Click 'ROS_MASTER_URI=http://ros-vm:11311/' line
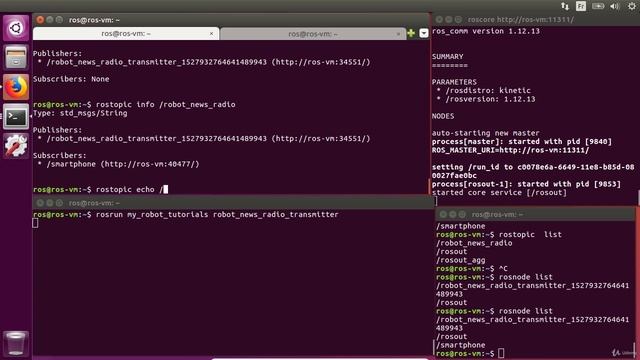 click(x=511, y=150)
